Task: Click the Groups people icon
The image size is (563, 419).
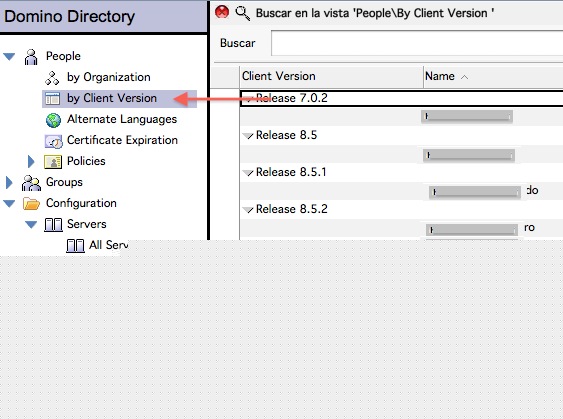Action: [31, 183]
